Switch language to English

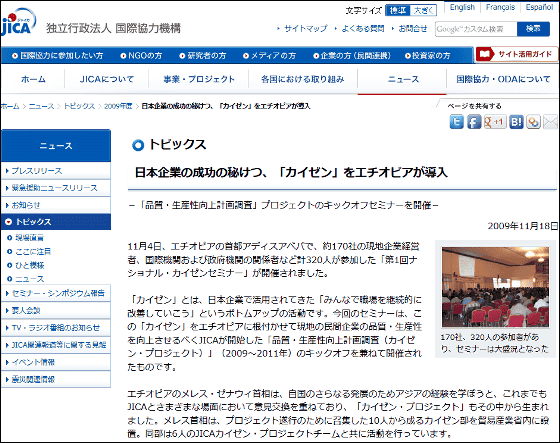pyautogui.click(x=462, y=7)
